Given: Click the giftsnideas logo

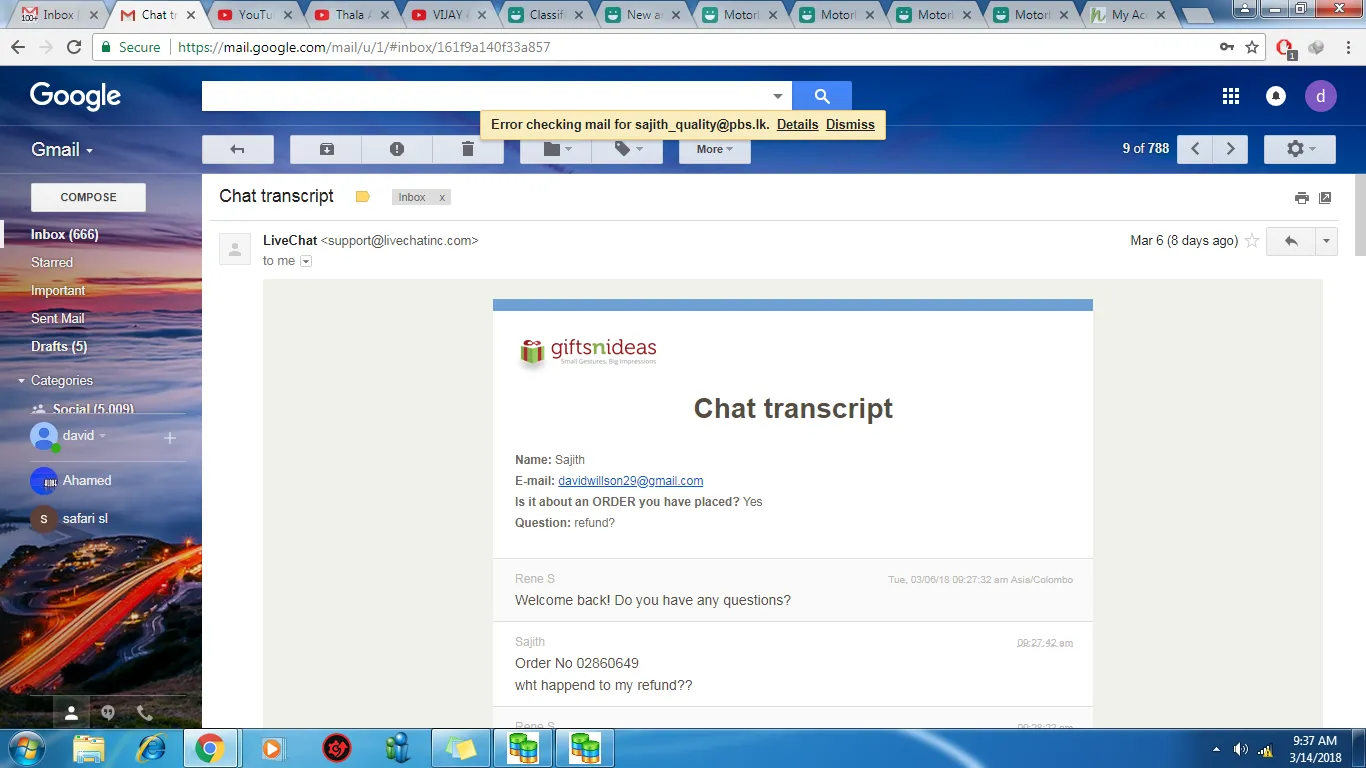Looking at the screenshot, I should [x=588, y=351].
